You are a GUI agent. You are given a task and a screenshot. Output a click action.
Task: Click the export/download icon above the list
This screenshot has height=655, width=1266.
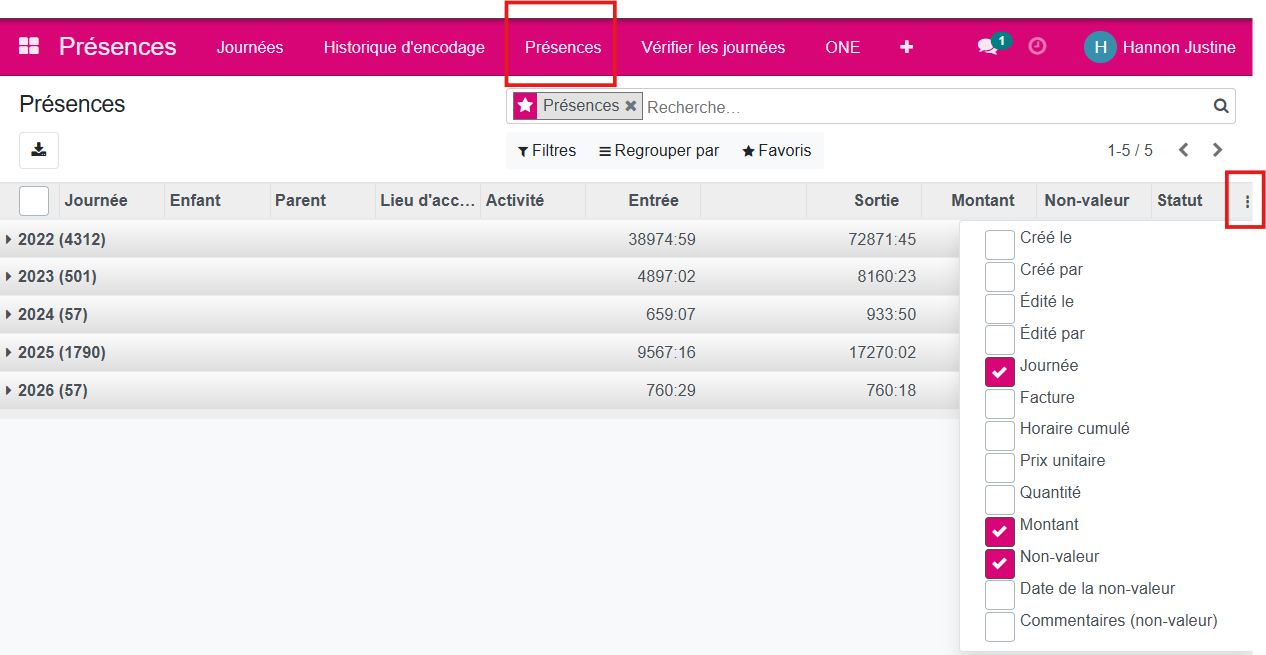coord(38,149)
